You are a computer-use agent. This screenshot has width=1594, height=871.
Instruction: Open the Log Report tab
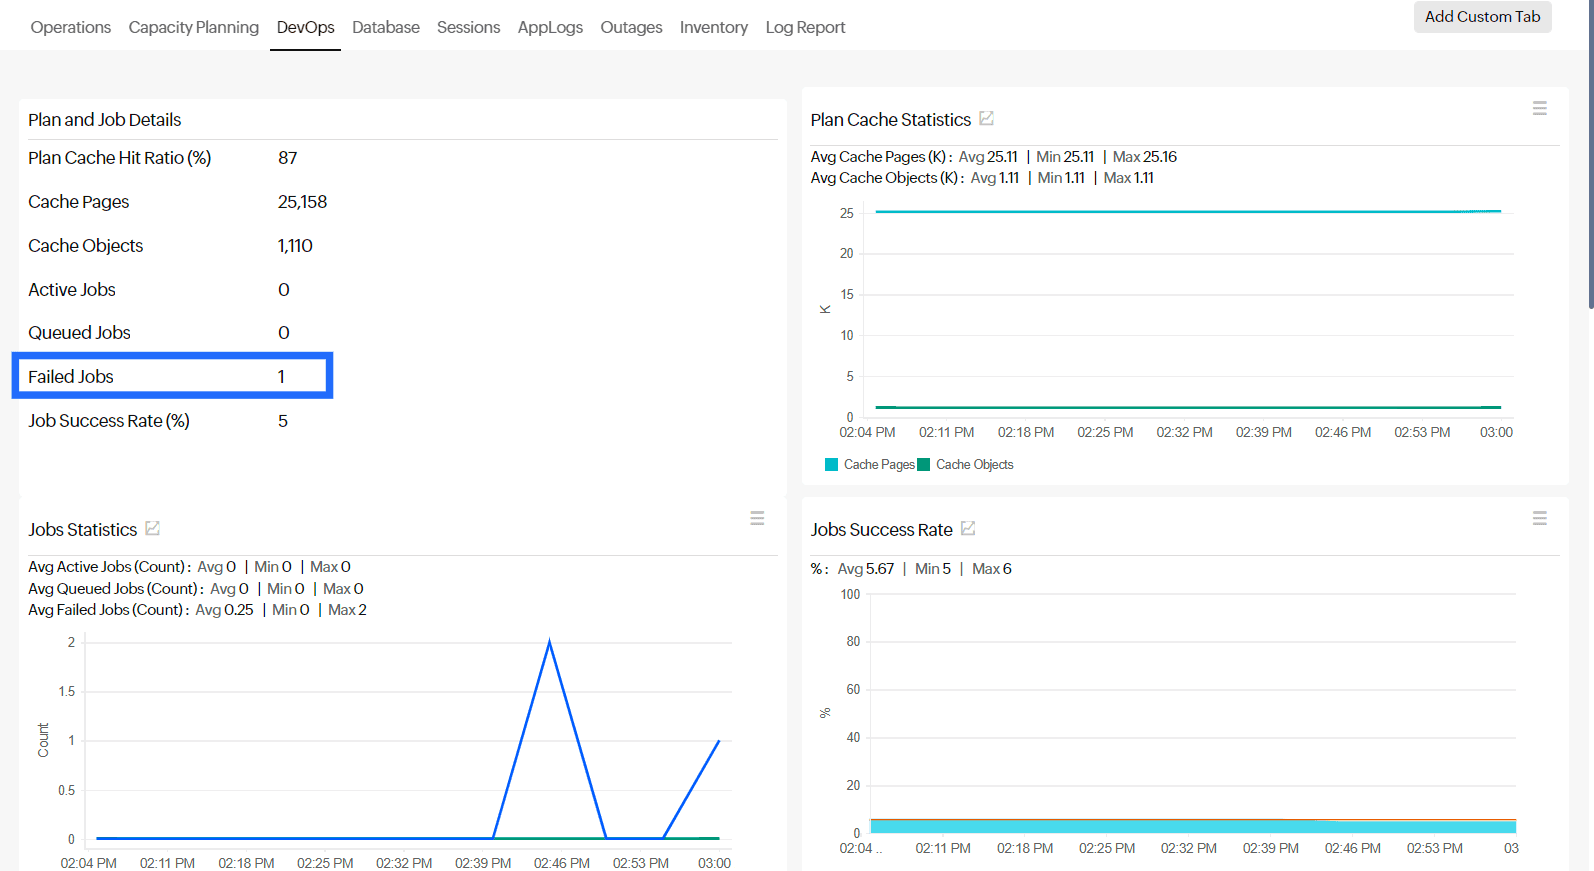coord(805,28)
